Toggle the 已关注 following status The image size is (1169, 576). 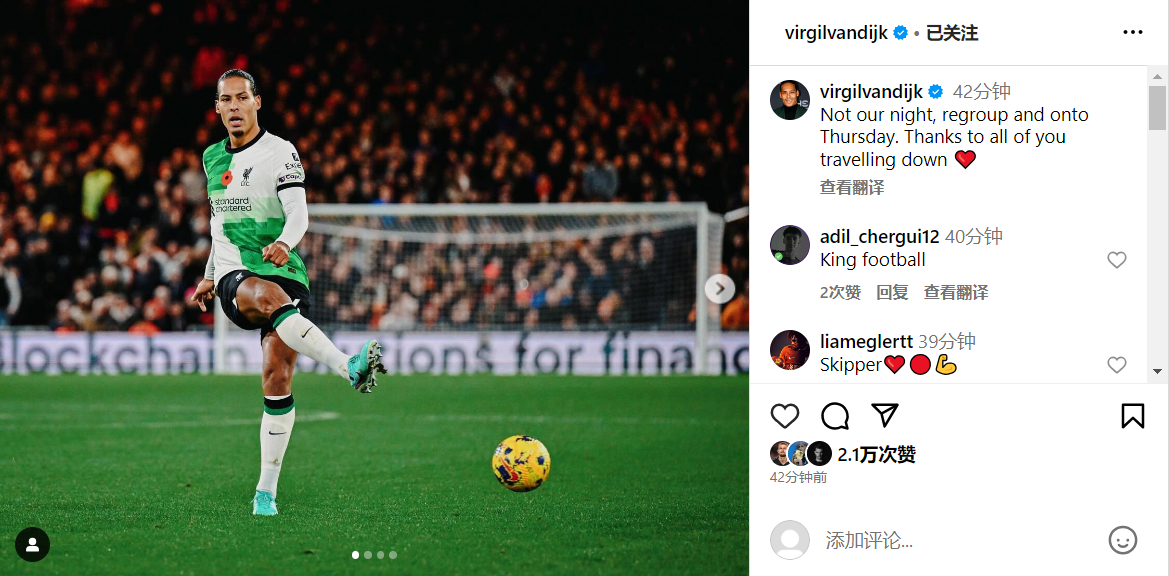pyautogui.click(x=952, y=33)
